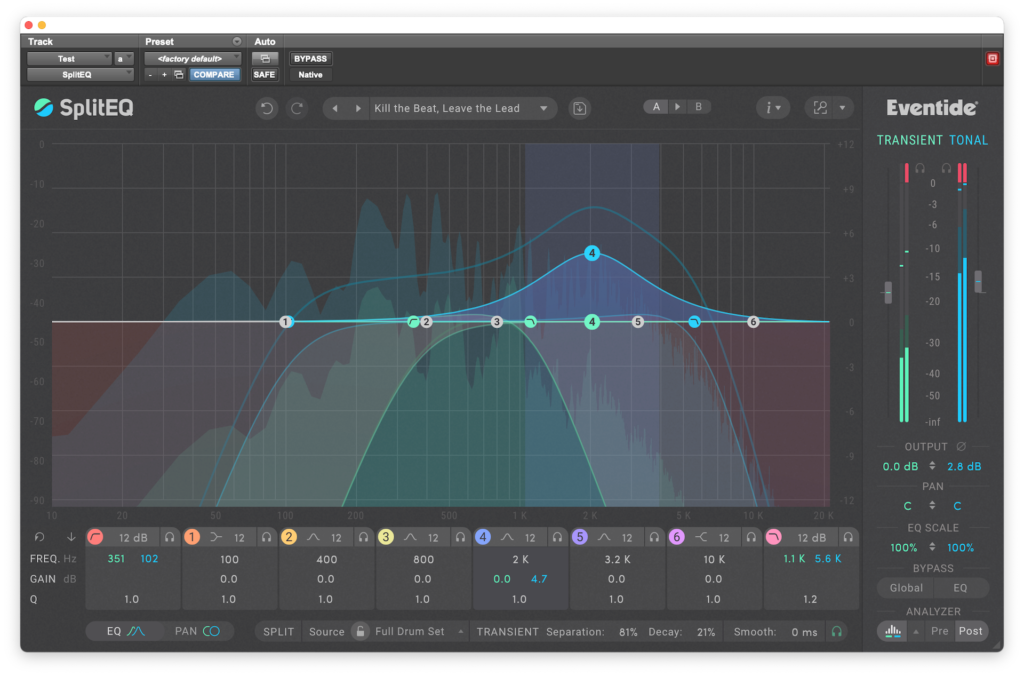Click the tonal output level fader
Screen dimensions: 1024x676
click(979, 282)
